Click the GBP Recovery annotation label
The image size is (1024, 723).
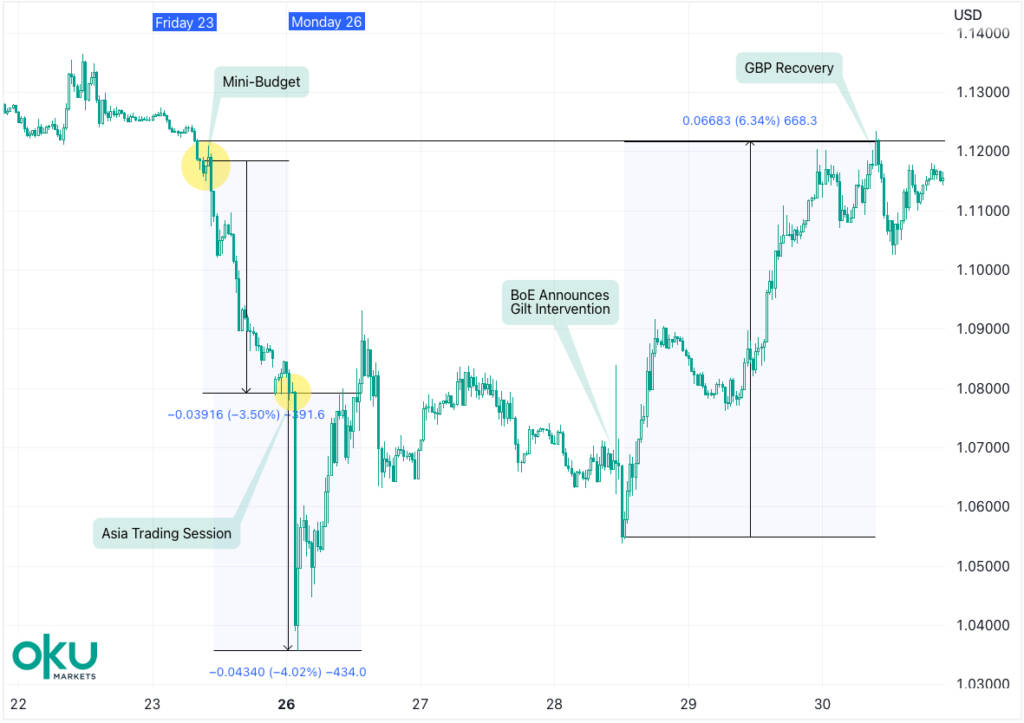pos(788,68)
